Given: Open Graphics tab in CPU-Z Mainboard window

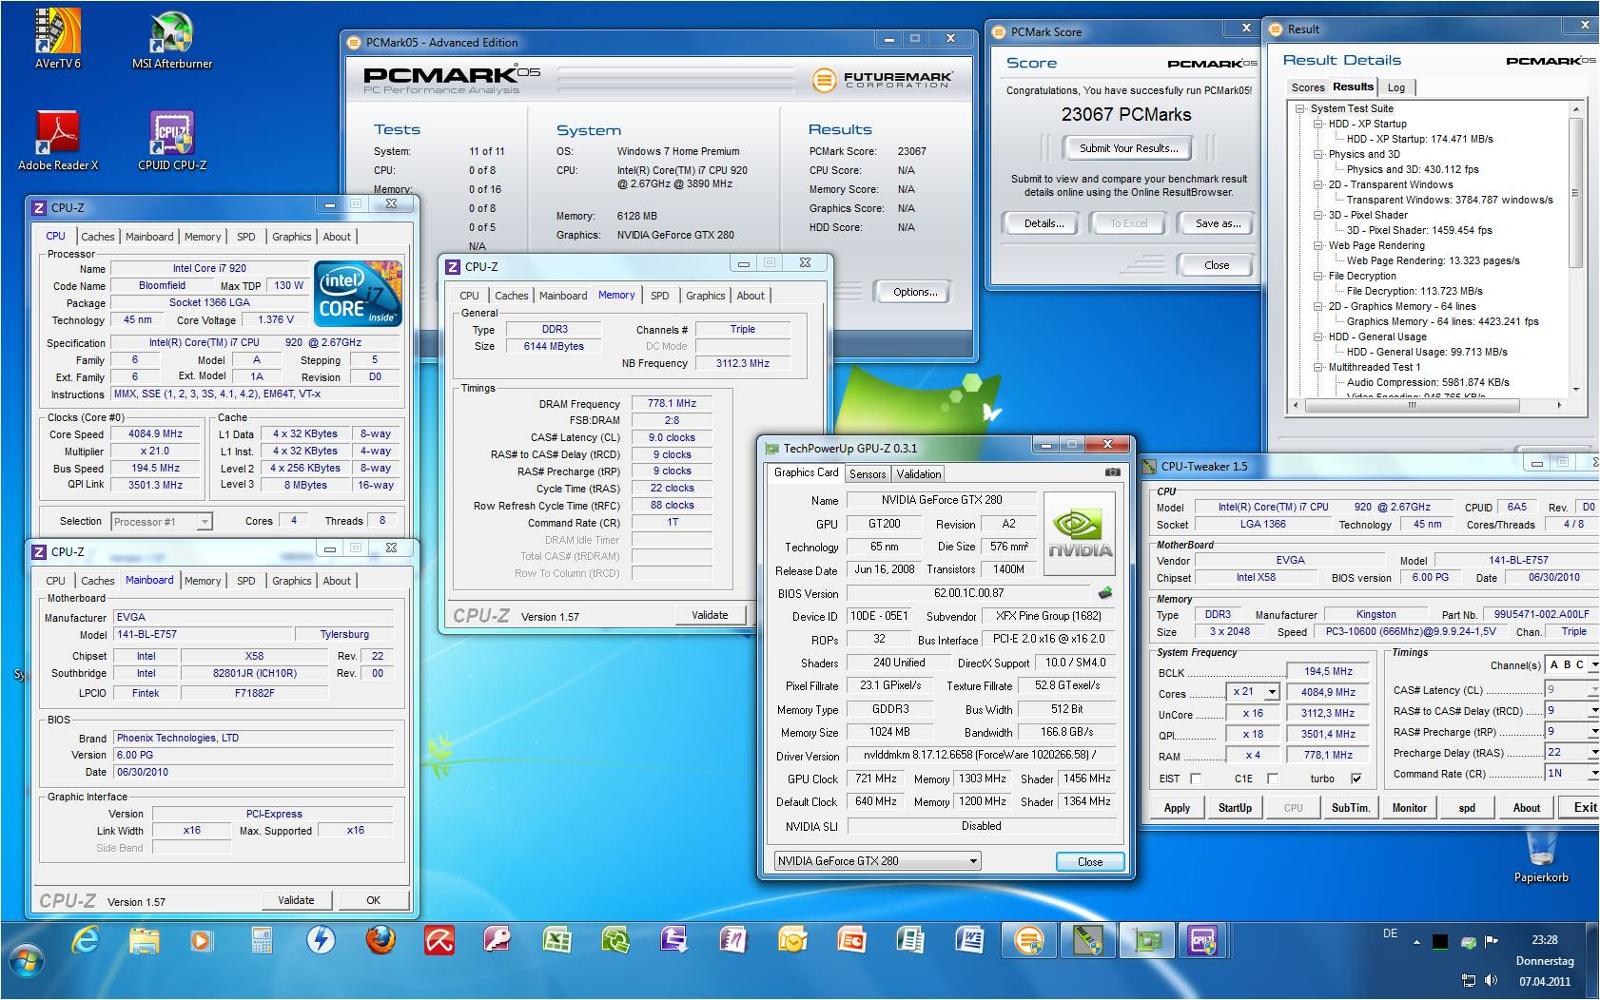Looking at the screenshot, I should [x=292, y=581].
